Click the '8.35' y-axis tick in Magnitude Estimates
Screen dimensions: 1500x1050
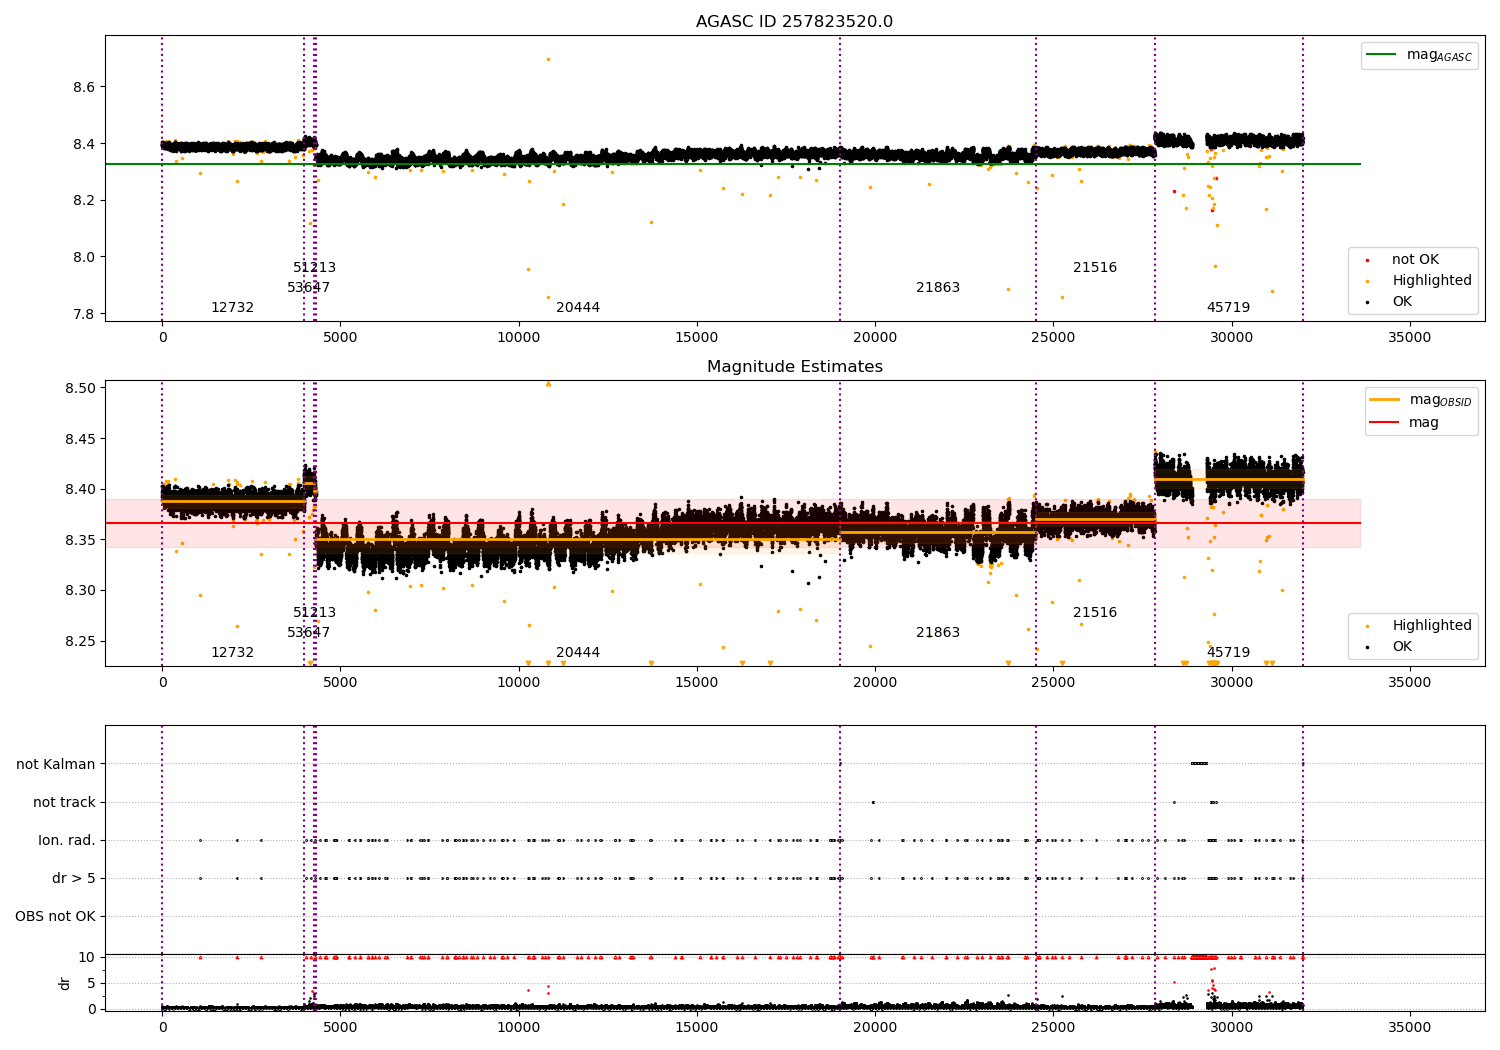pyautogui.click(x=80, y=540)
